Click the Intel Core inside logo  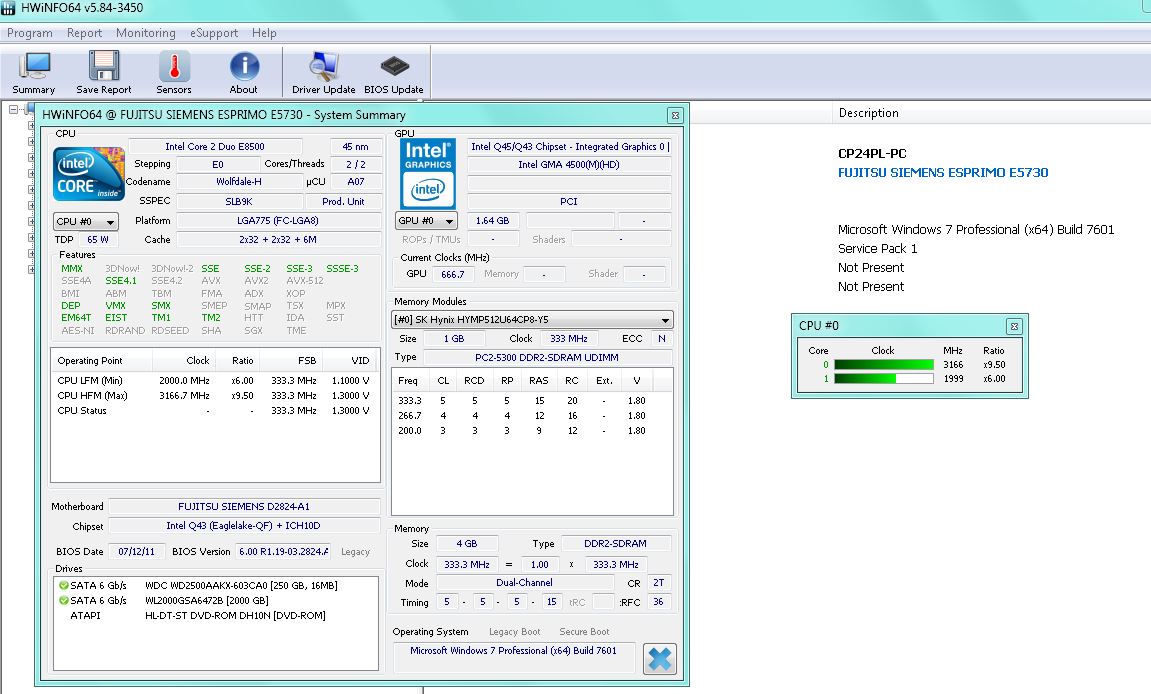coord(89,173)
